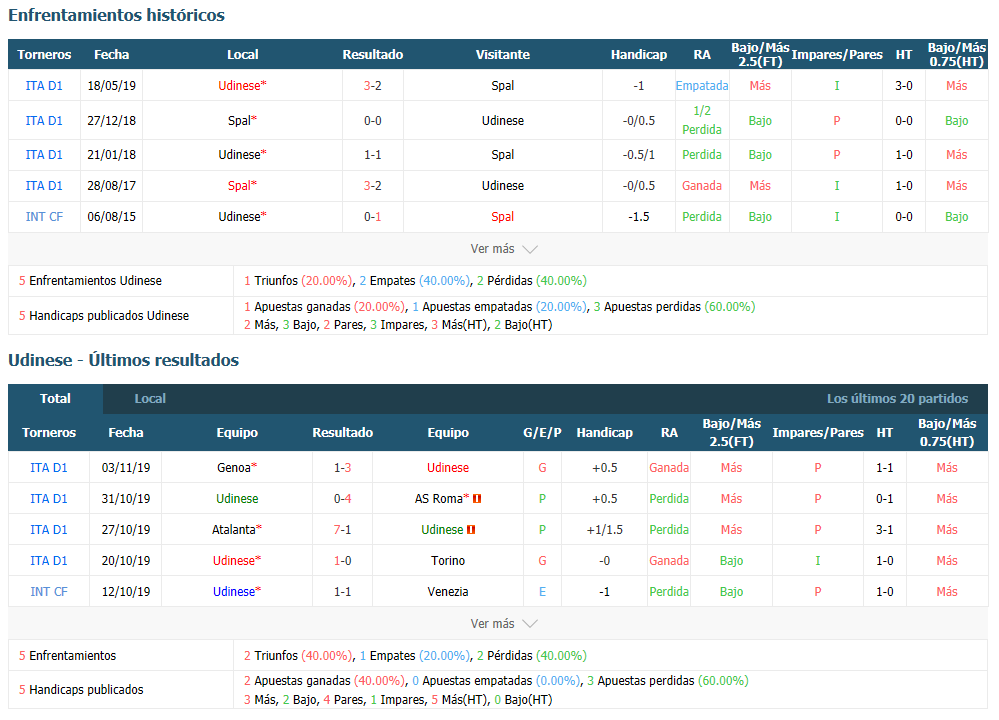Open ITA D1 link for 28/08/17 match
Image resolution: width=999 pixels, height=720 pixels.
pos(44,186)
